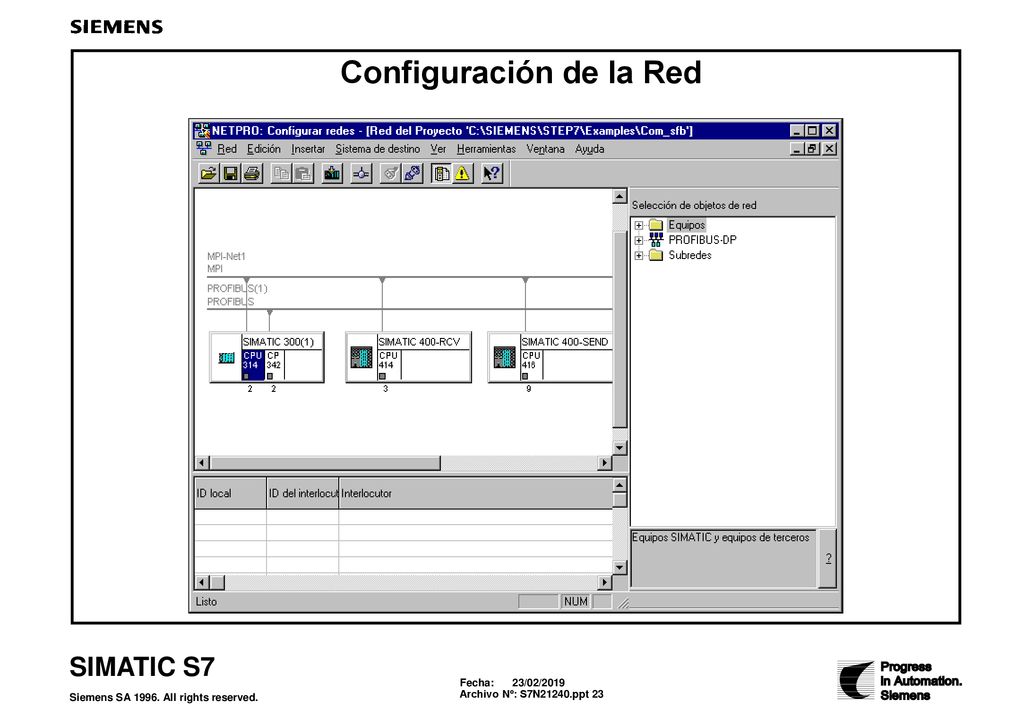Open the Red menu

coord(227,149)
